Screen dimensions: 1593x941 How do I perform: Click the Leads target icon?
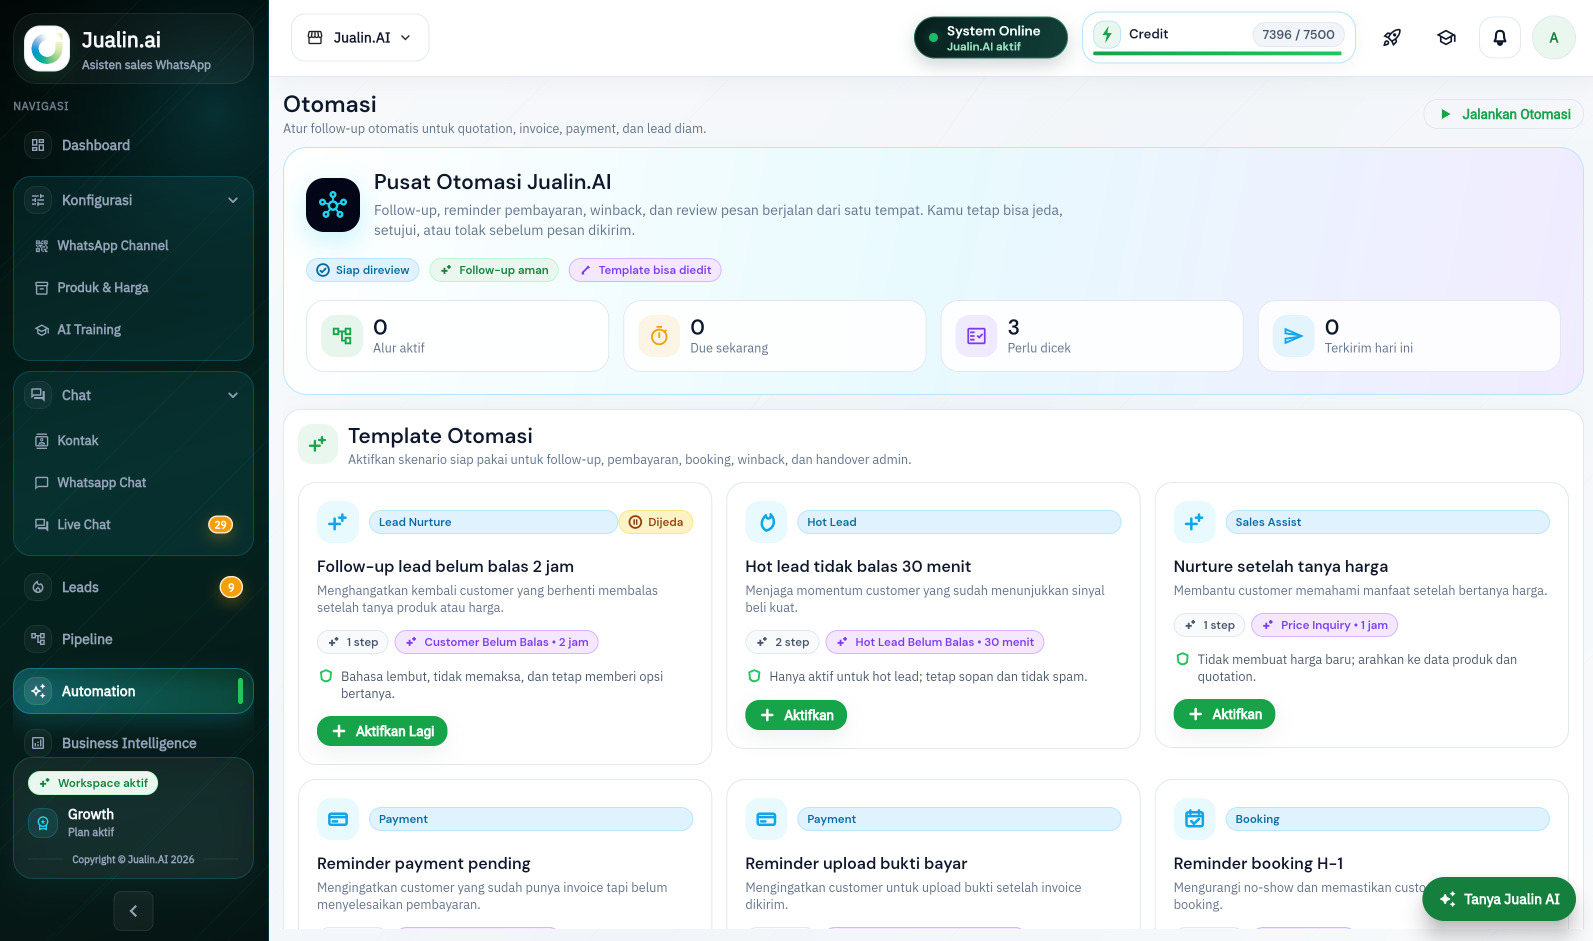[38, 587]
